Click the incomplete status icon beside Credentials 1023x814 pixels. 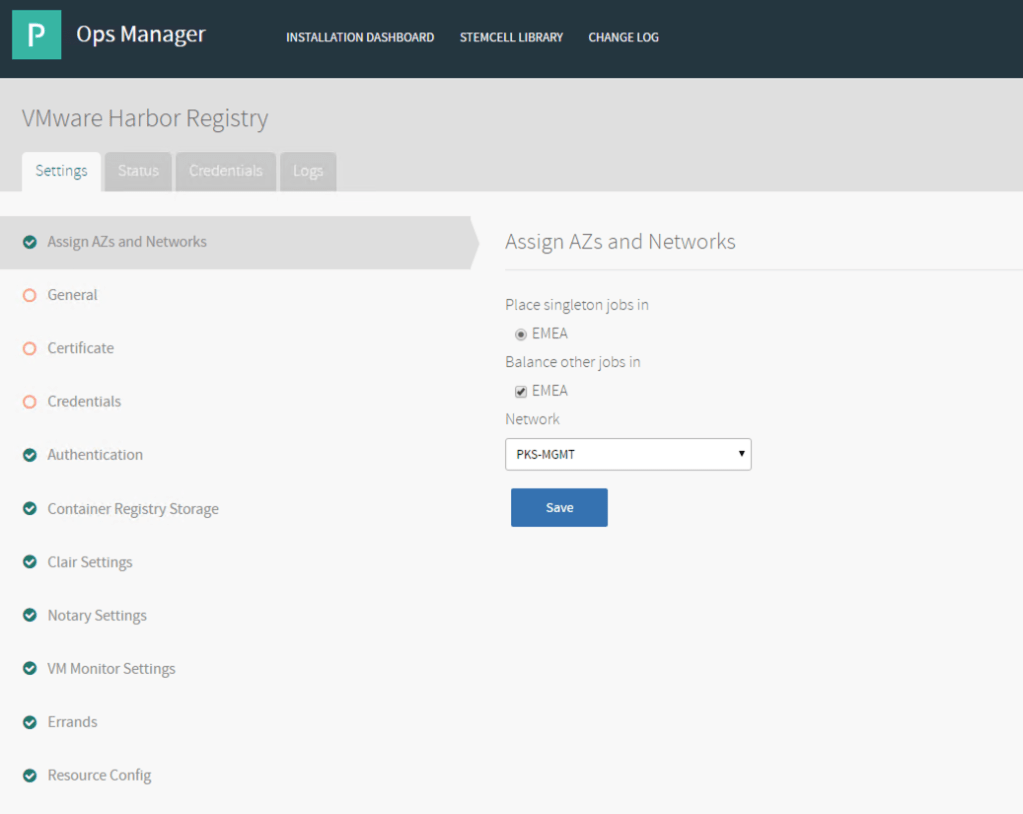30,402
